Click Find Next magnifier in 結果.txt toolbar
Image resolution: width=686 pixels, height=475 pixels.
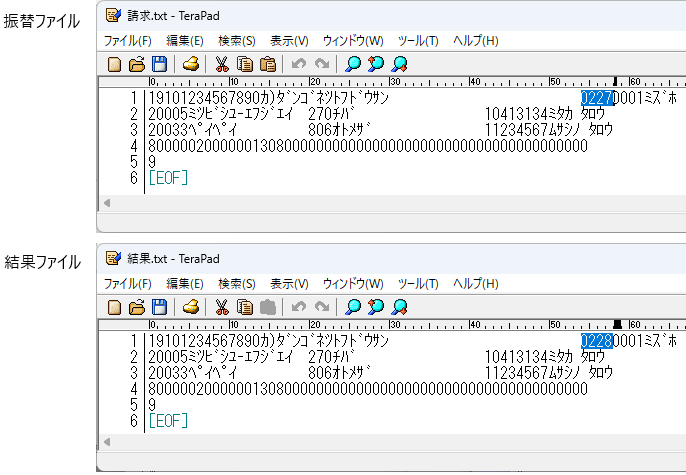tap(376, 307)
